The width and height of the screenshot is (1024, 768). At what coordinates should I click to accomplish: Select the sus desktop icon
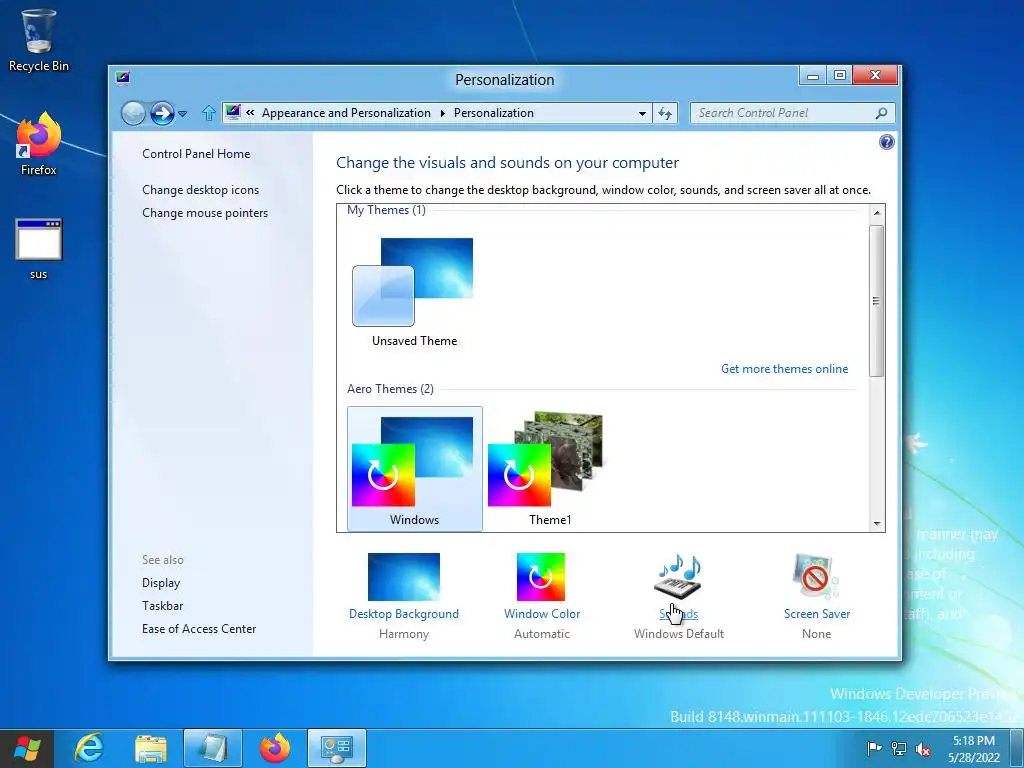click(38, 248)
